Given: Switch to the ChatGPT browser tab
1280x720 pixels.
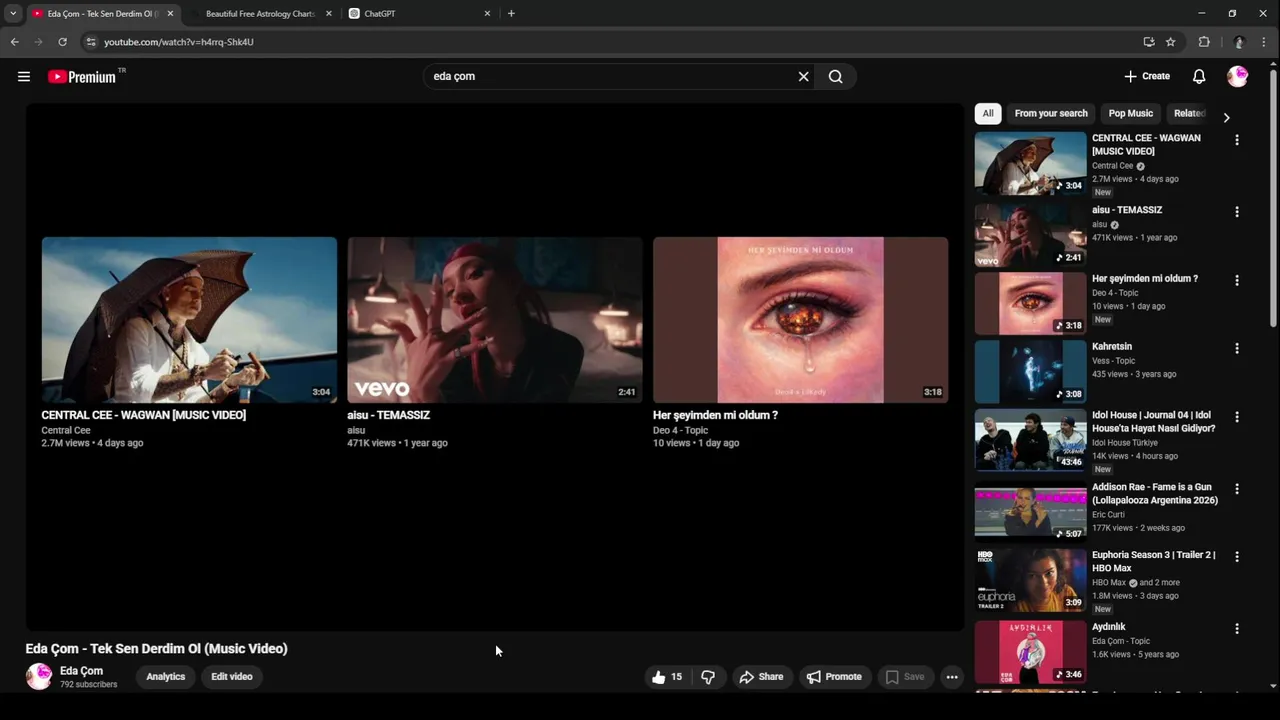Looking at the screenshot, I should 411,14.
